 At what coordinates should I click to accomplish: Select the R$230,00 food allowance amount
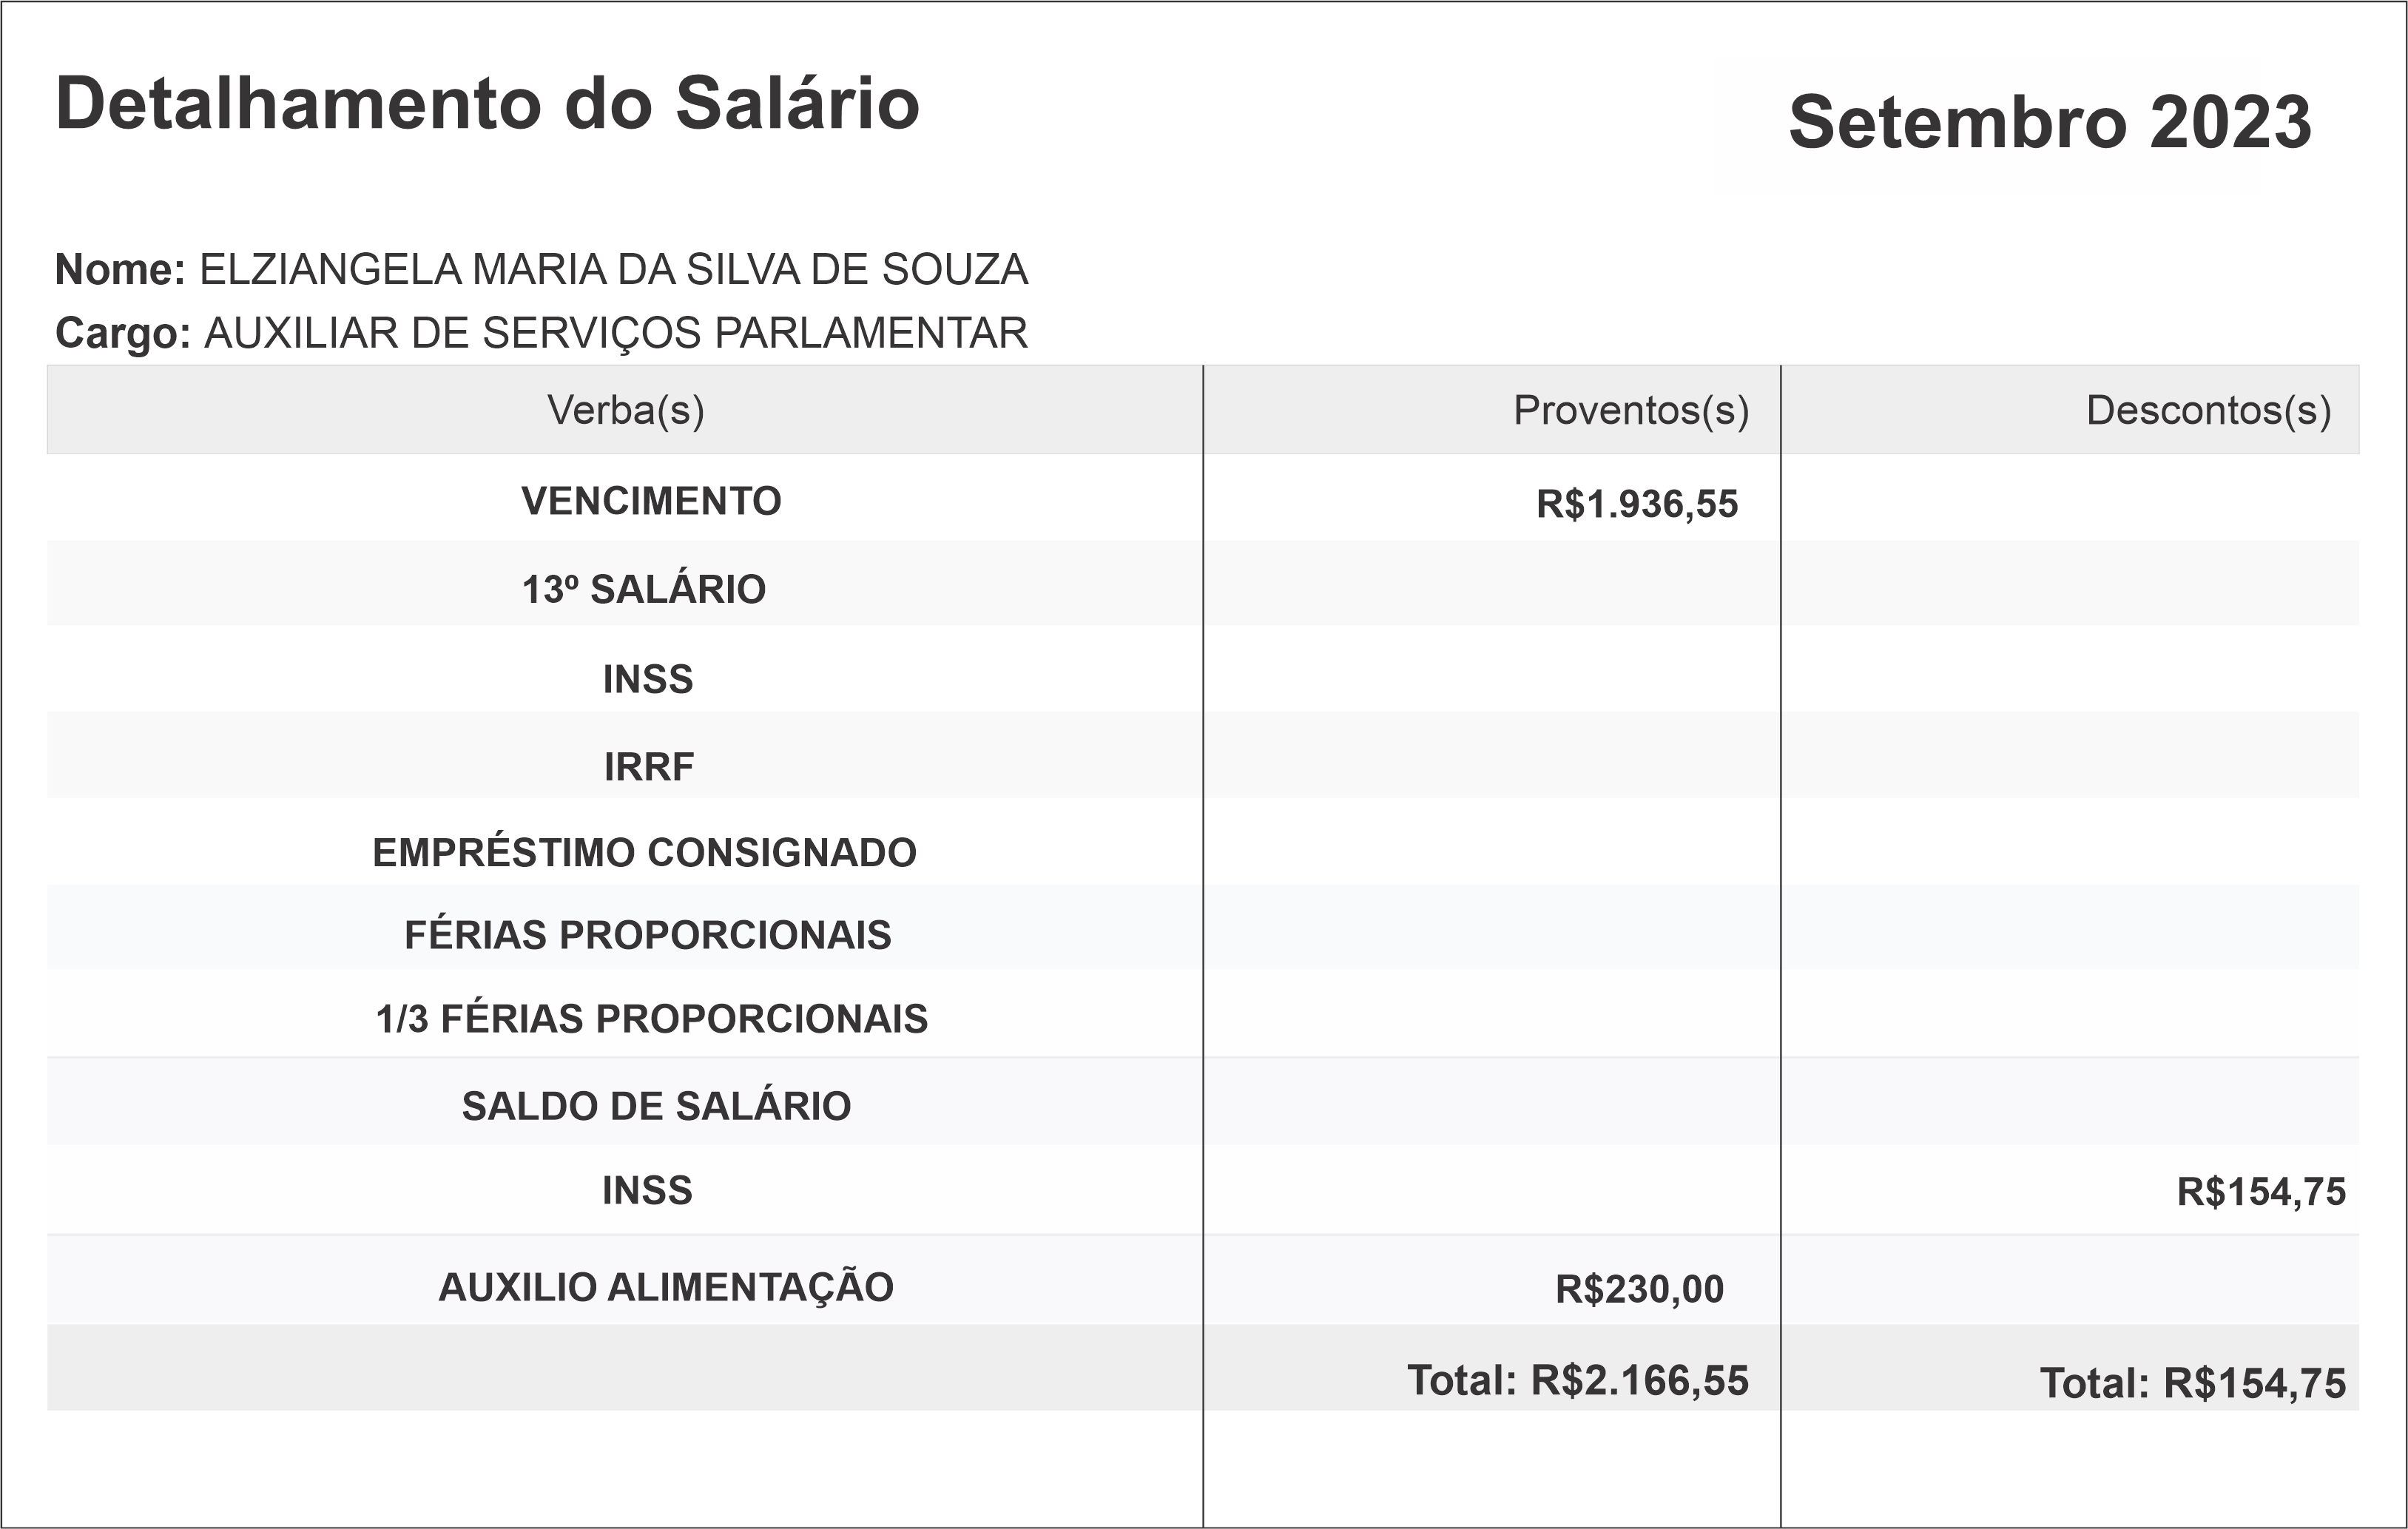point(1639,1290)
